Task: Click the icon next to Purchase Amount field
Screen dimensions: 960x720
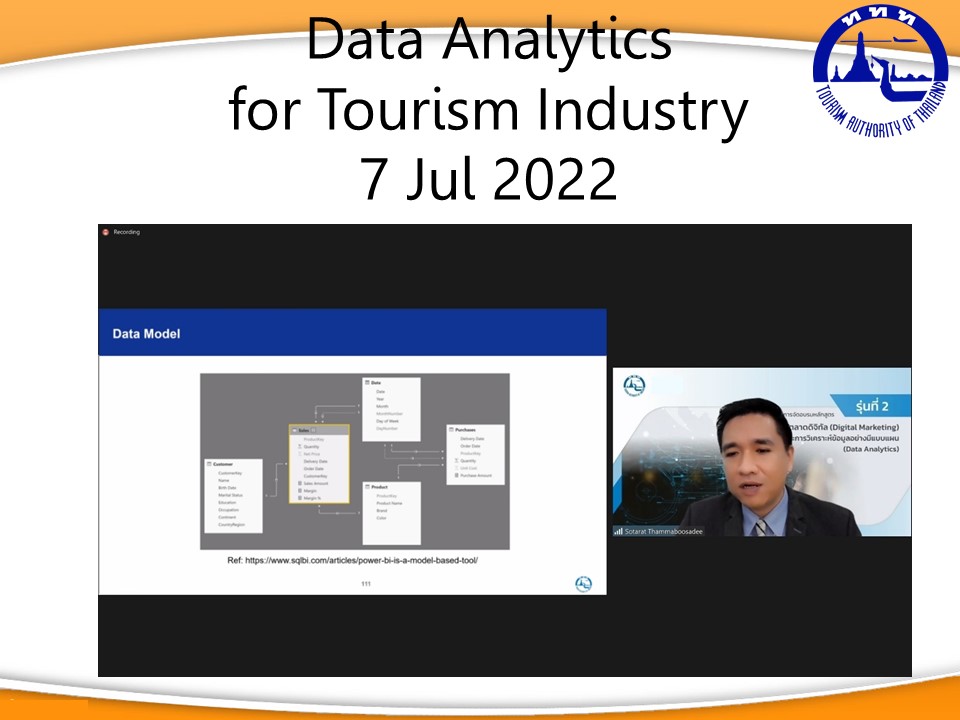Action: [x=455, y=475]
